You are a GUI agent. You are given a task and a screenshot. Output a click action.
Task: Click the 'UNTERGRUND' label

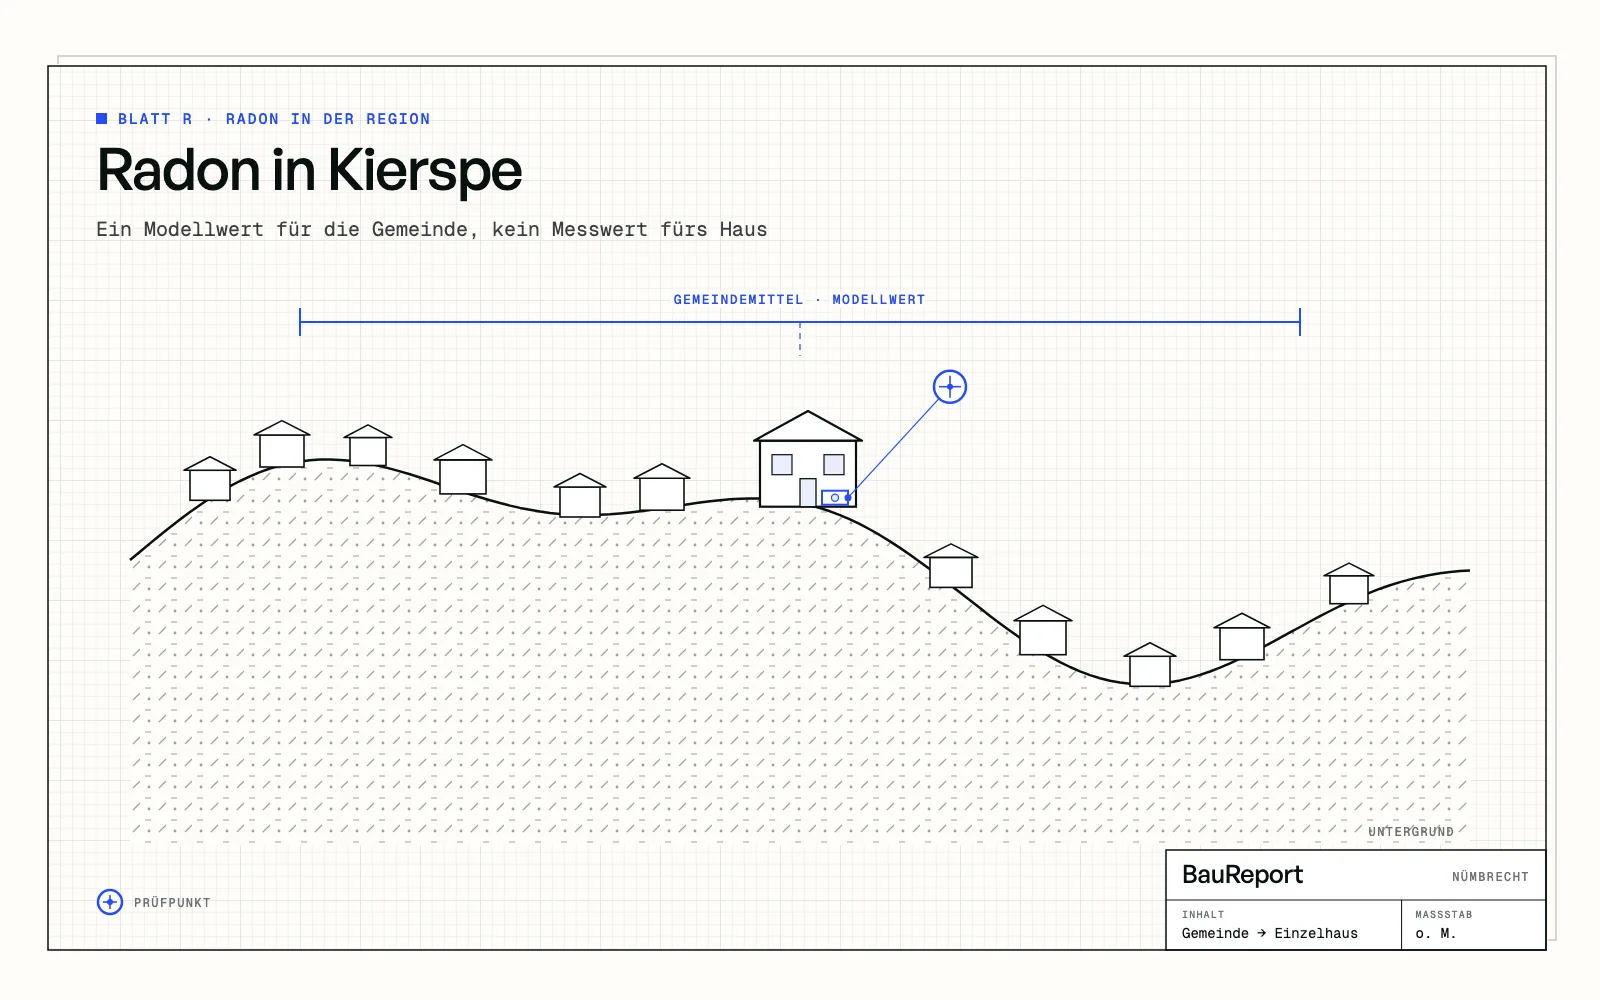click(x=1411, y=832)
